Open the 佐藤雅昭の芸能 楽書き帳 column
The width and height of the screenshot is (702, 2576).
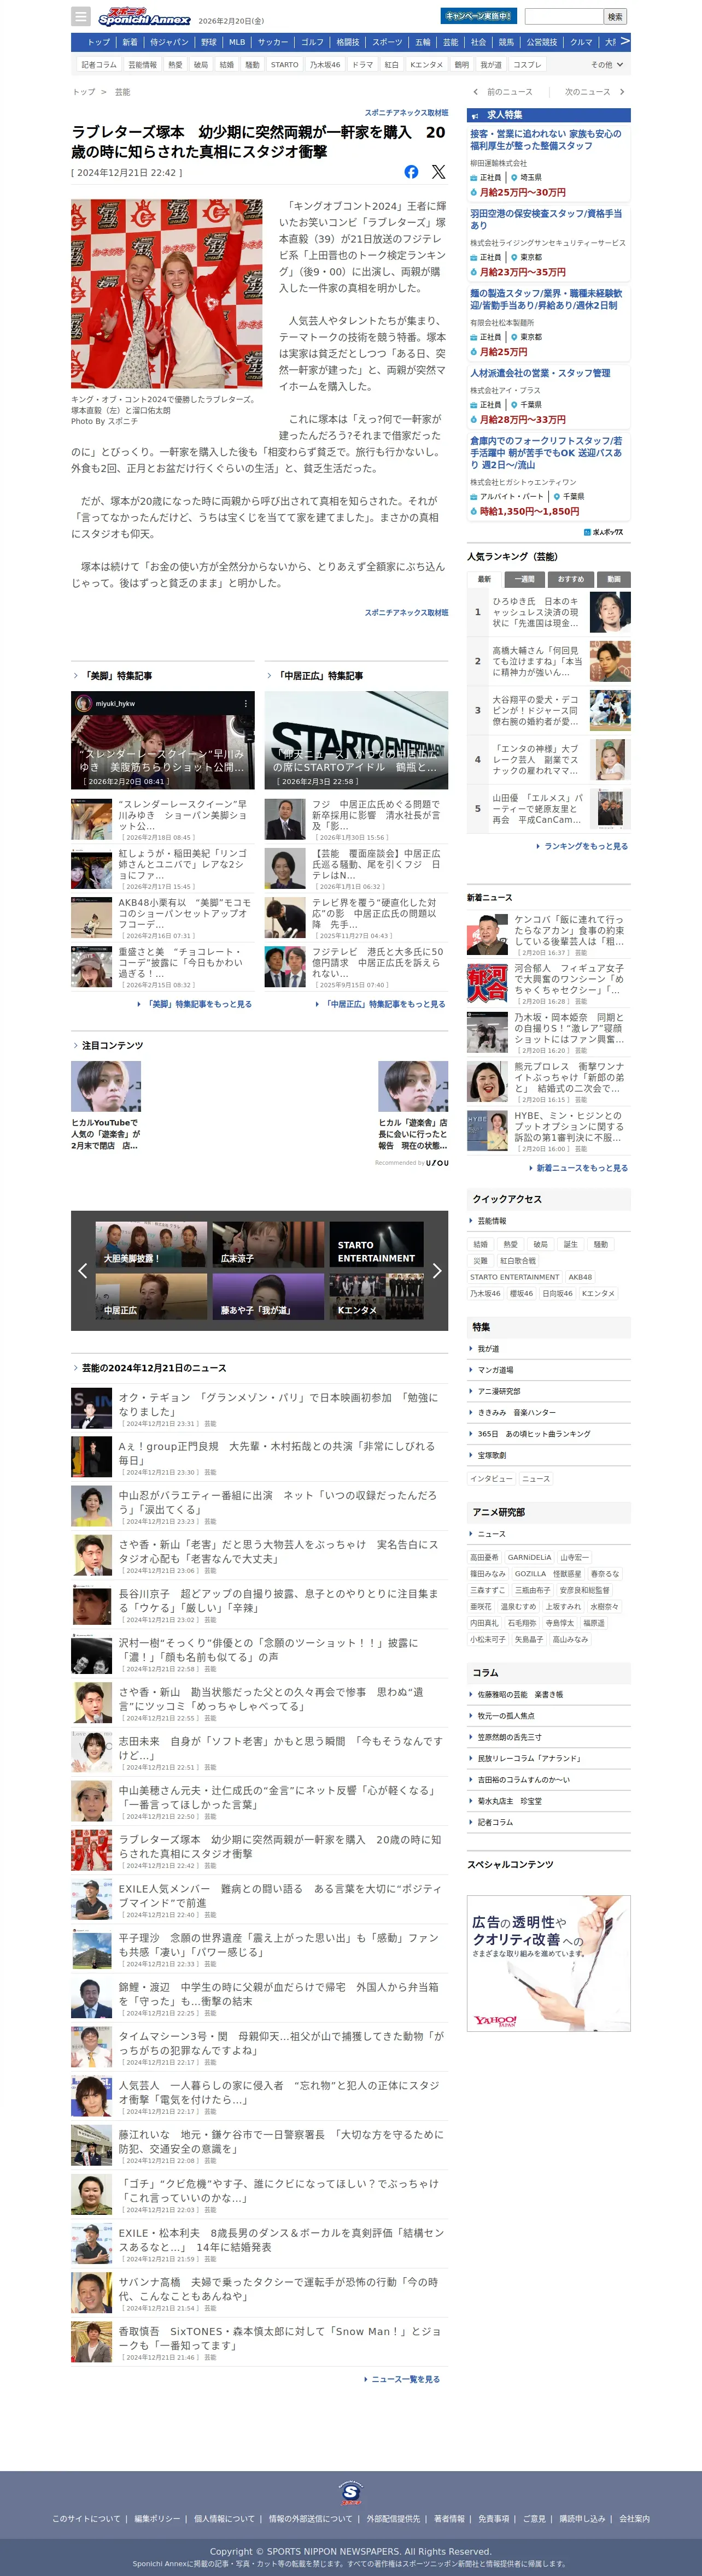(x=520, y=1694)
